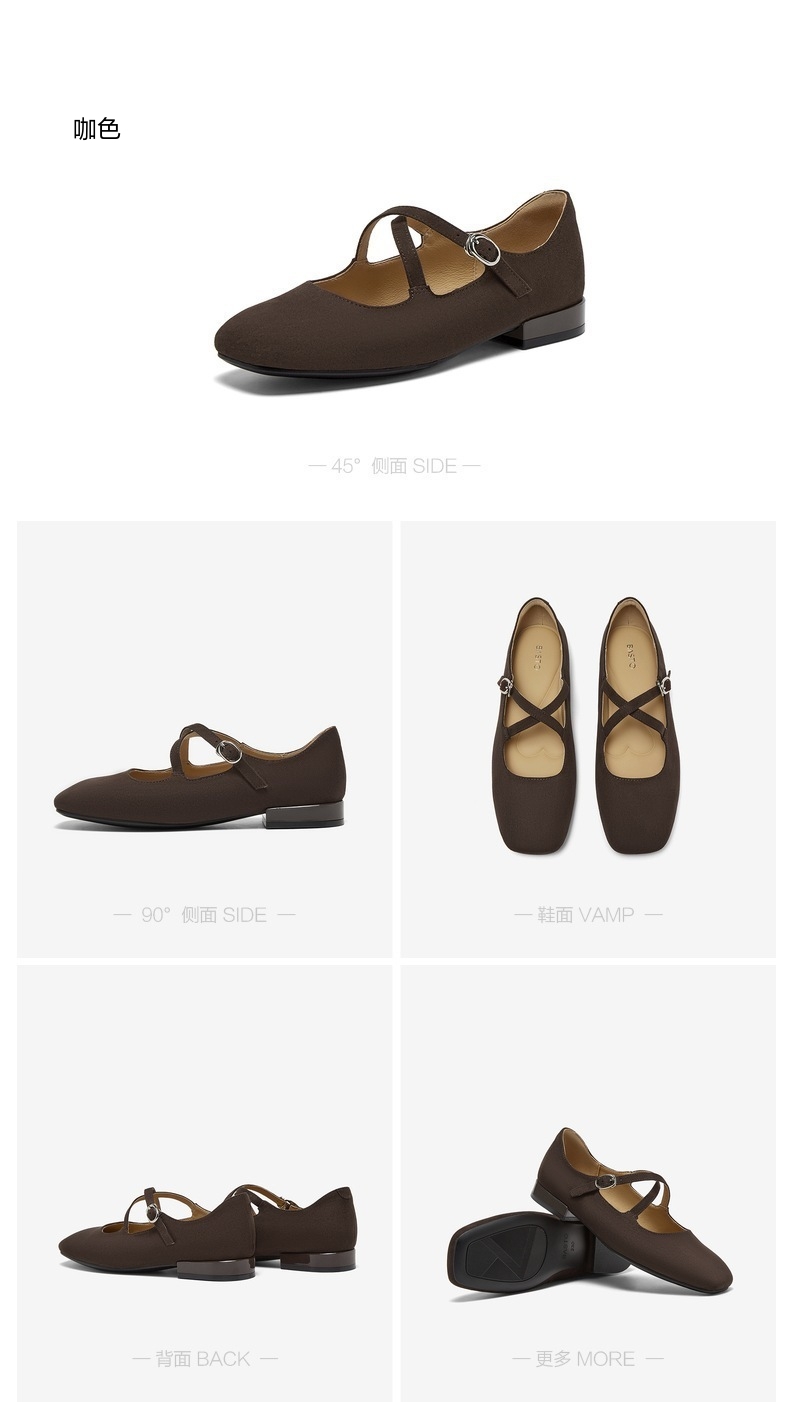Open the large 45° side shoe photo
Viewport: 790px width, 1402px height.
[x=399, y=284]
